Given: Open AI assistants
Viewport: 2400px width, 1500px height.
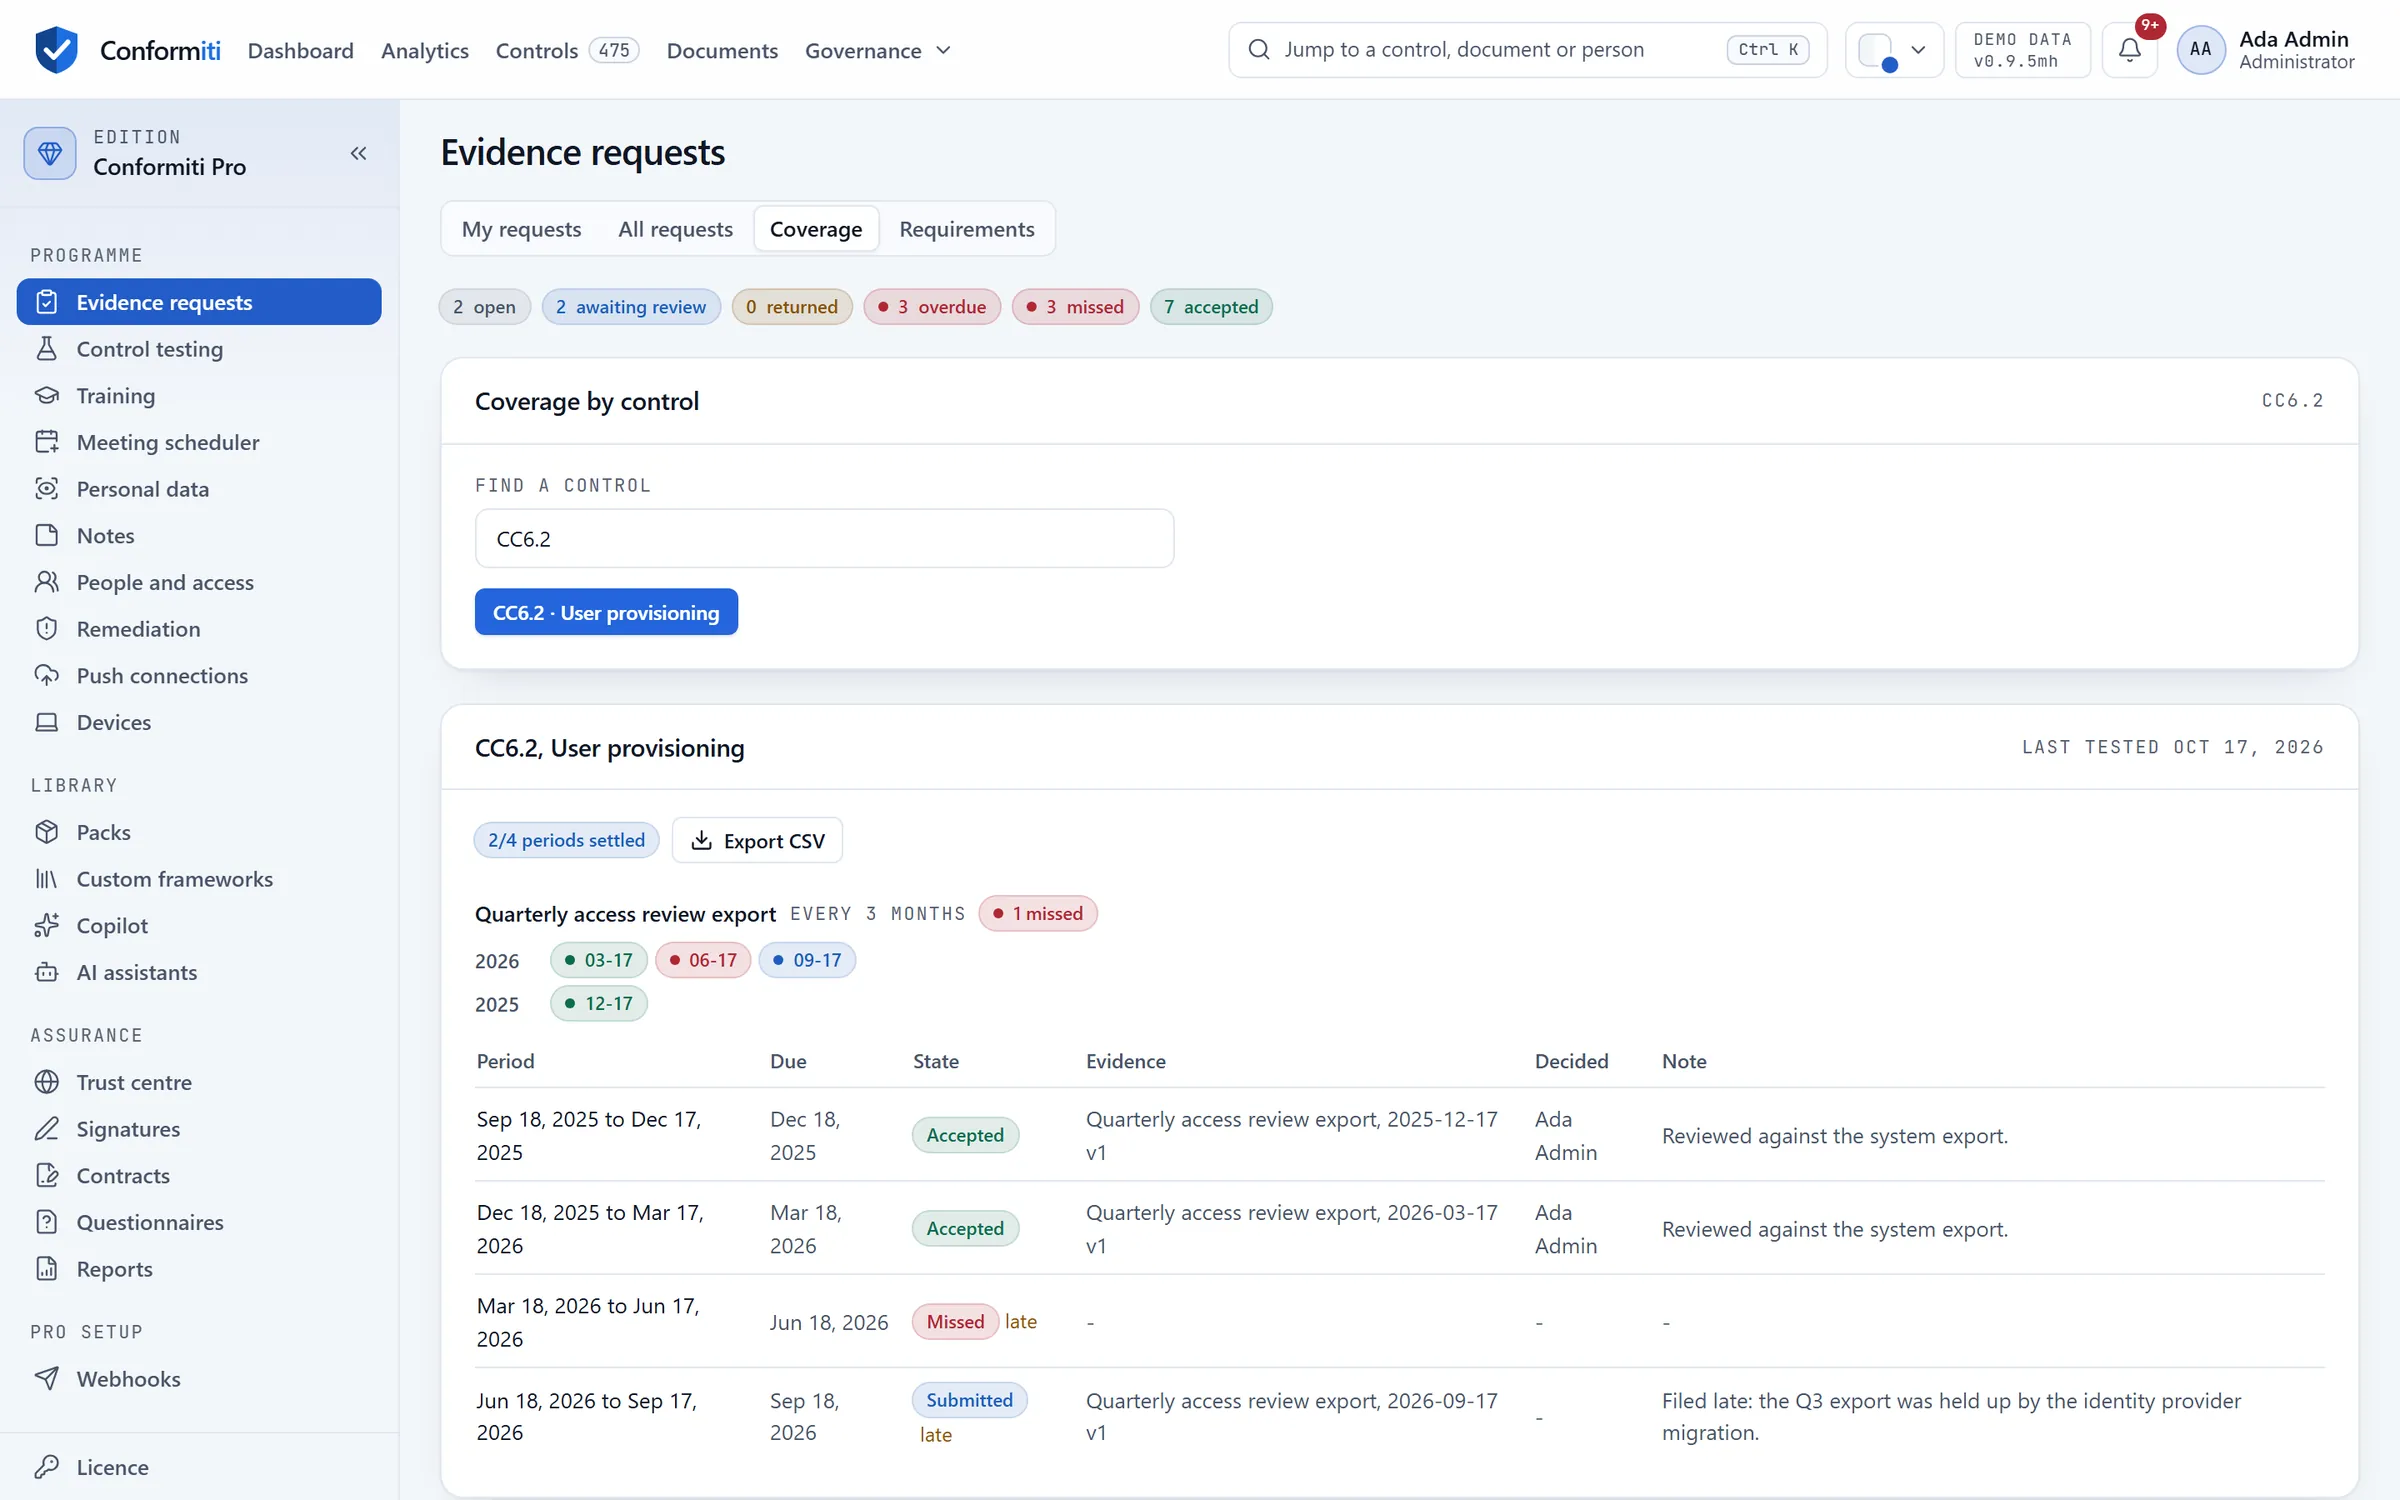Looking at the screenshot, I should (199, 972).
